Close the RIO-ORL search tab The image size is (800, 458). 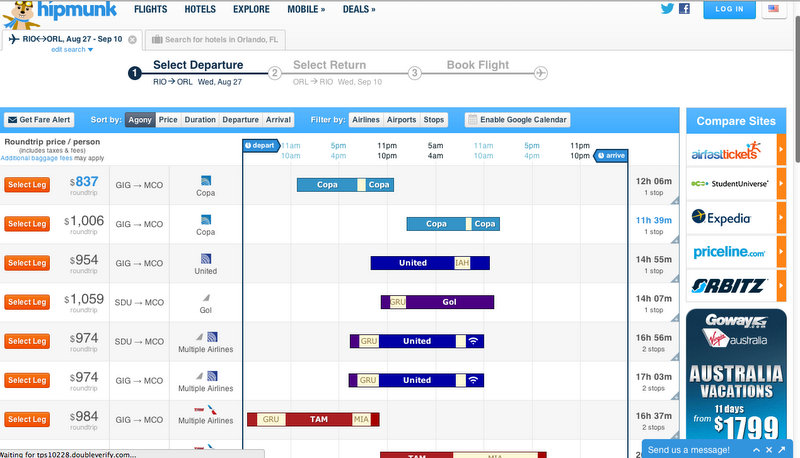(132, 39)
